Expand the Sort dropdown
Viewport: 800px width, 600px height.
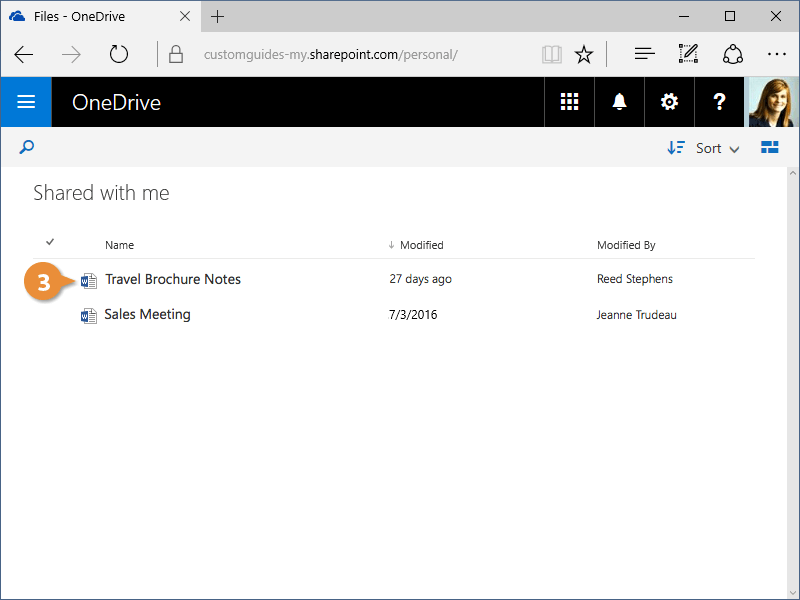(704, 148)
